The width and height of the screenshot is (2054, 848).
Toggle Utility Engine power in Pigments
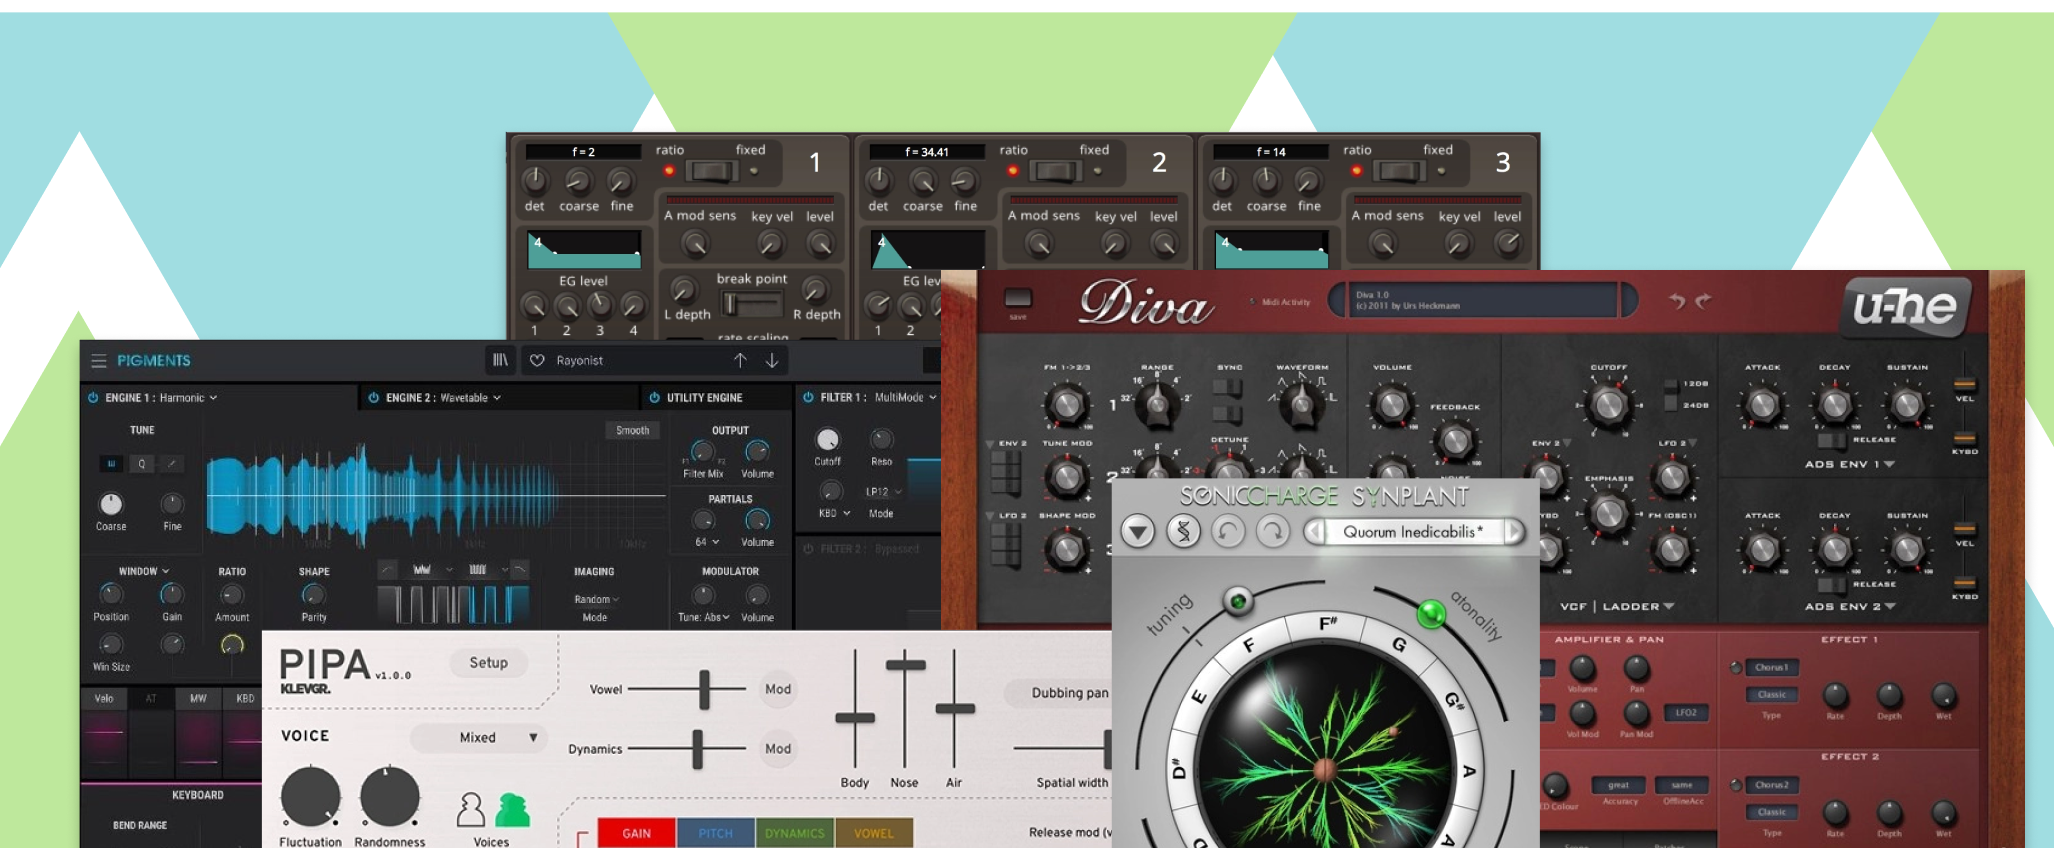[x=654, y=398]
